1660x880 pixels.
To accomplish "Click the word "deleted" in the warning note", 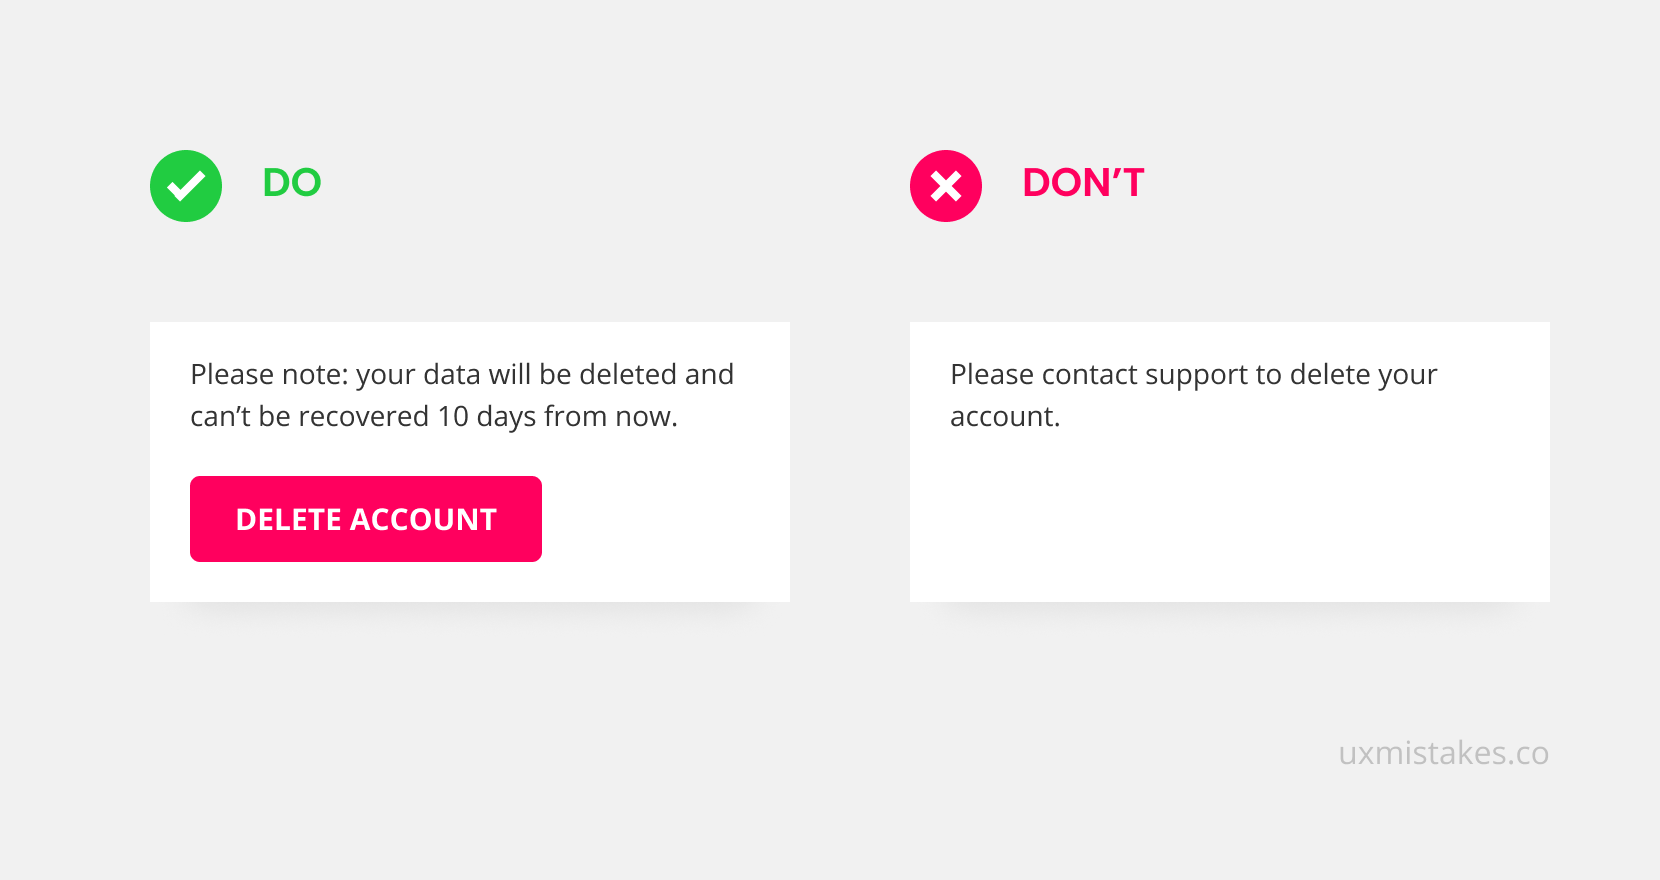I will pyautogui.click(x=627, y=374).
